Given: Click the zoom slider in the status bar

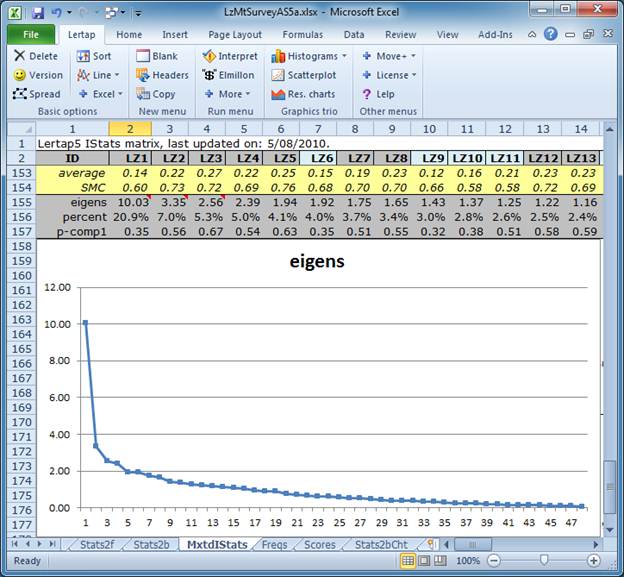Looking at the screenshot, I should pyautogui.click(x=543, y=561).
